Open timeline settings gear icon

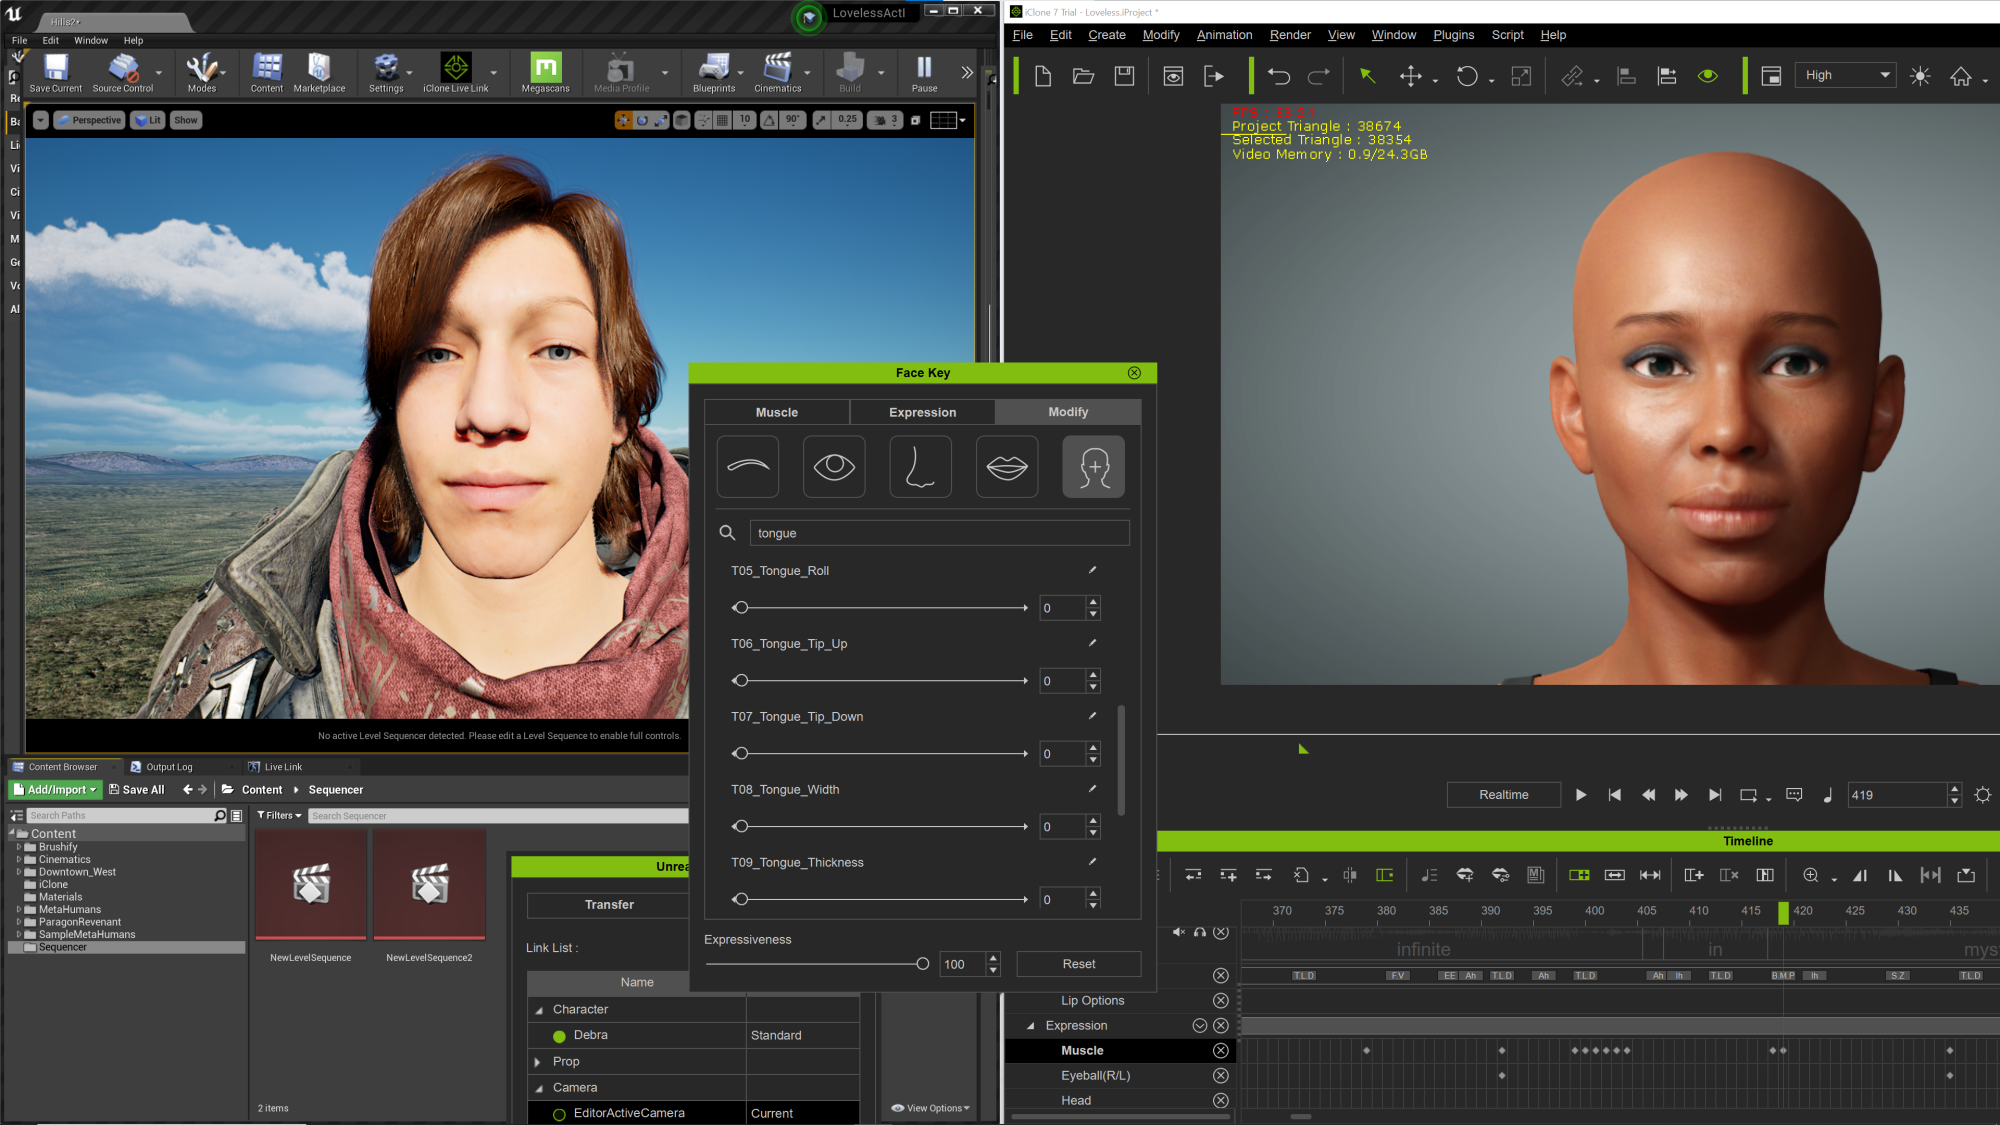click(x=1983, y=795)
